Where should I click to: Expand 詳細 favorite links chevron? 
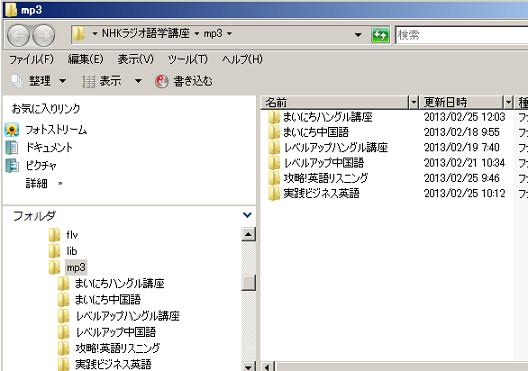(x=60, y=184)
